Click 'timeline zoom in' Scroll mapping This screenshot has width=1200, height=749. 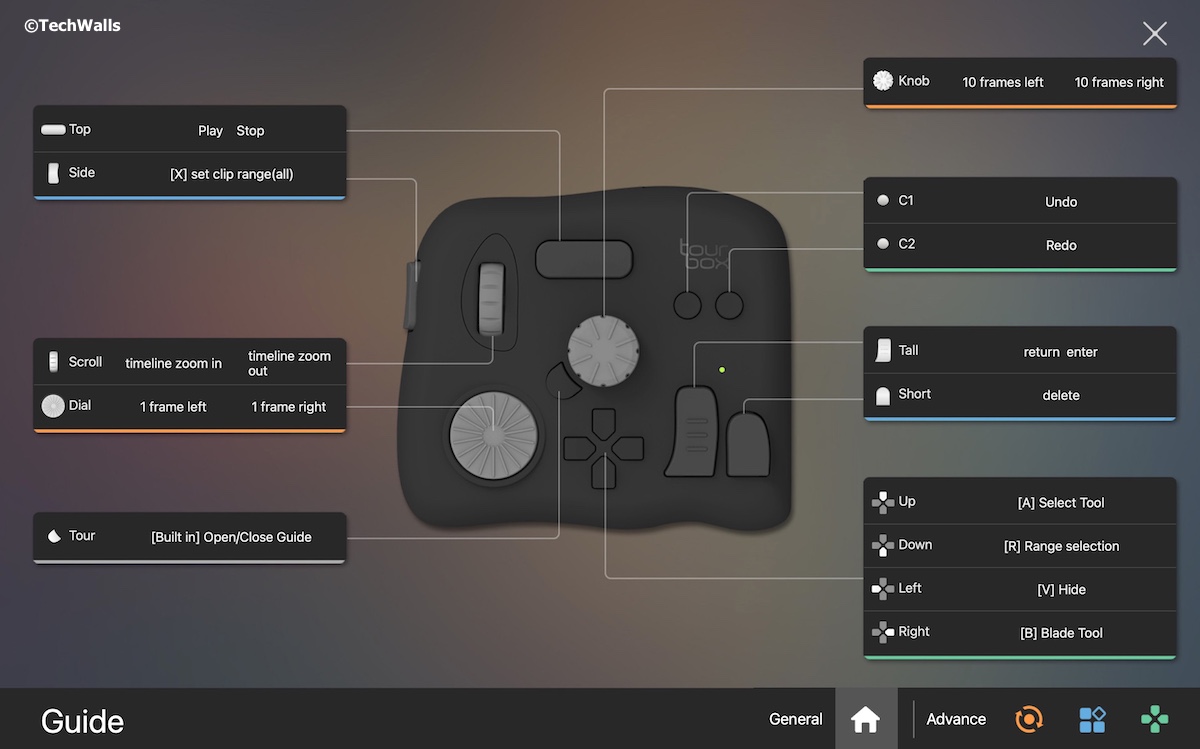pos(173,363)
